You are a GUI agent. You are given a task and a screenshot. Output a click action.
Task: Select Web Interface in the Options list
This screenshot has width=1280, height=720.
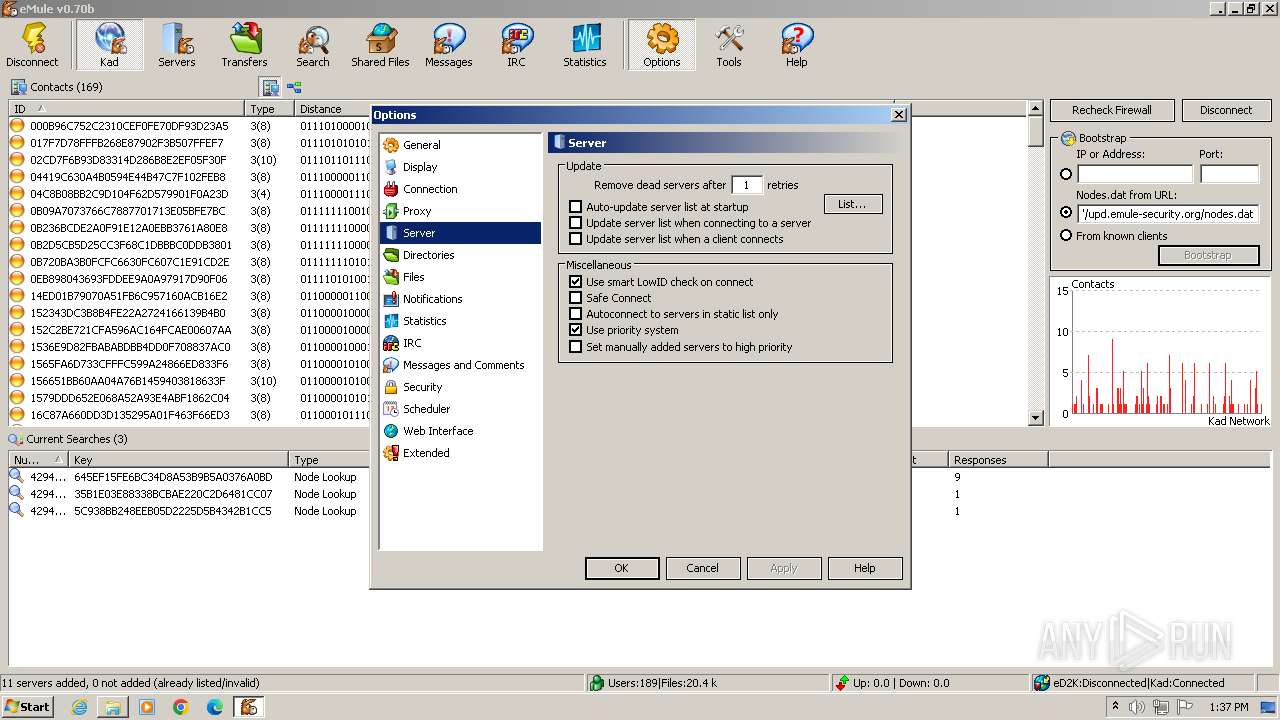(460, 431)
